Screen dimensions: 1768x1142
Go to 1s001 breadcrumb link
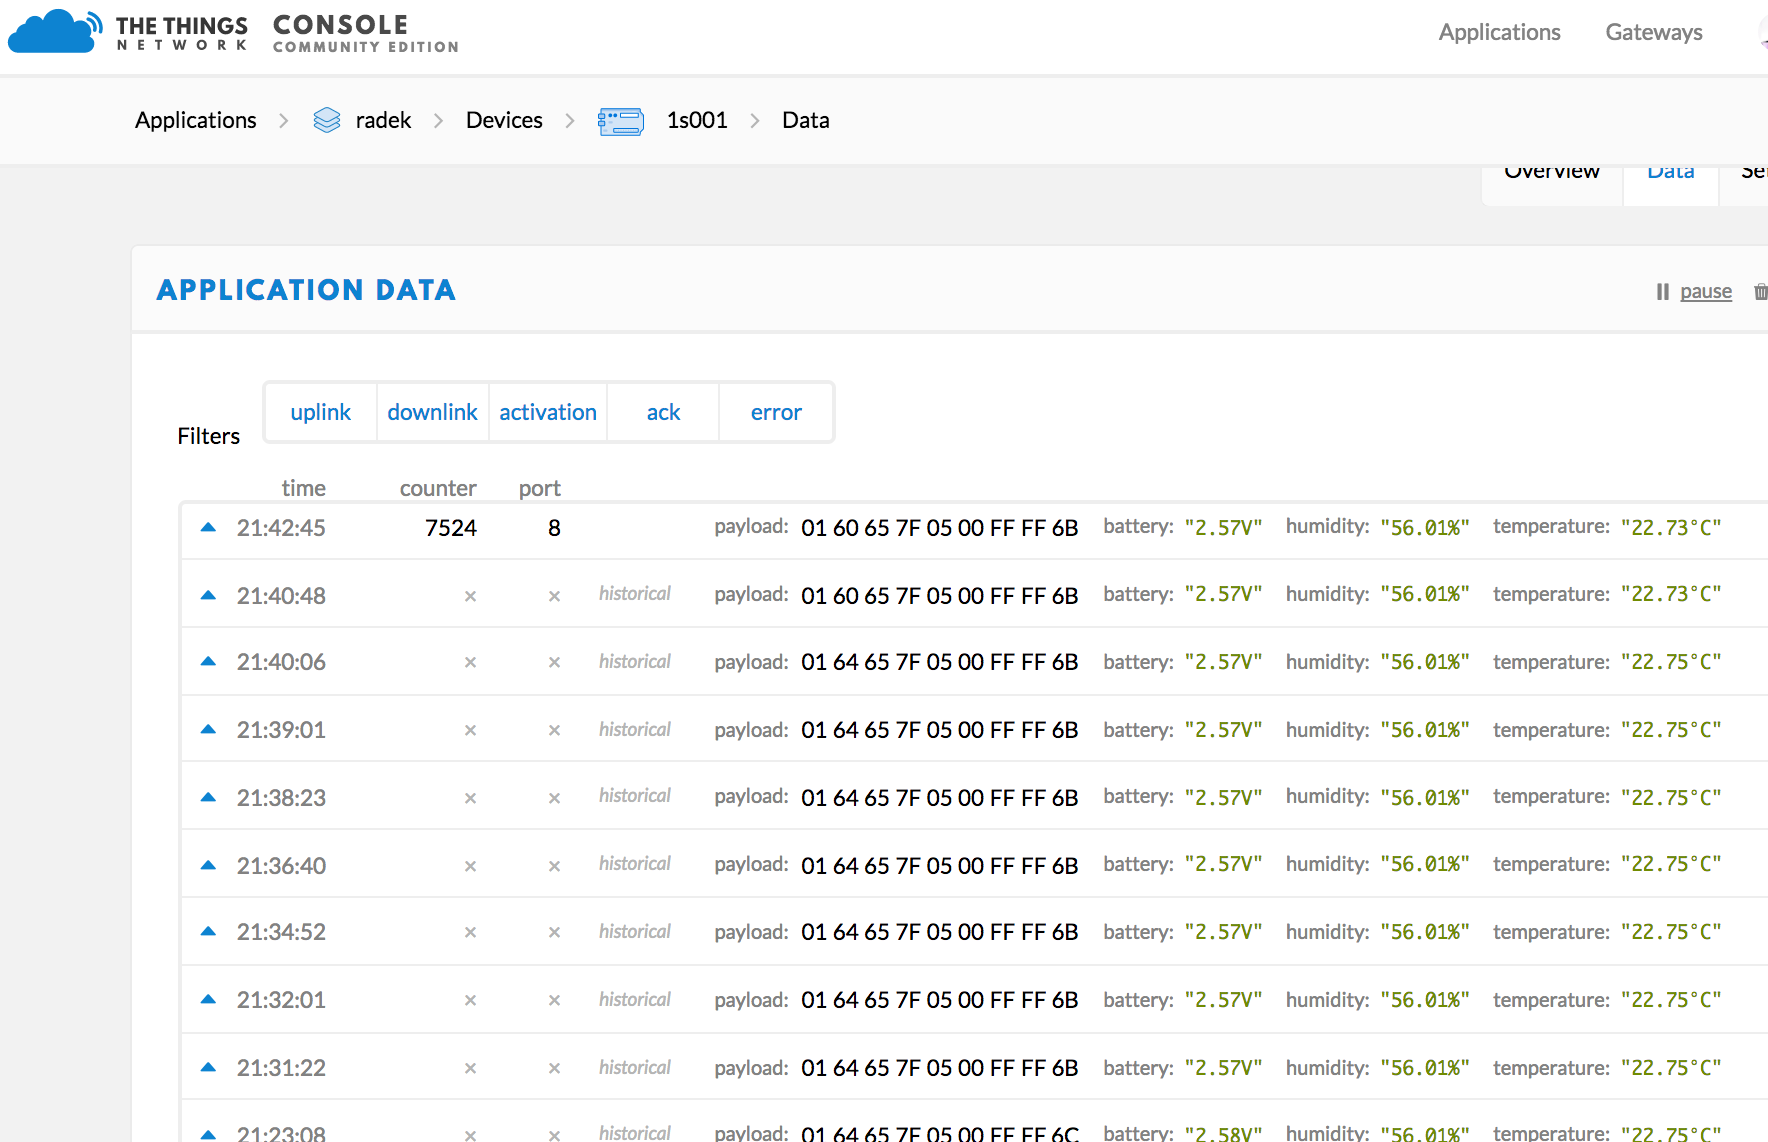point(697,120)
